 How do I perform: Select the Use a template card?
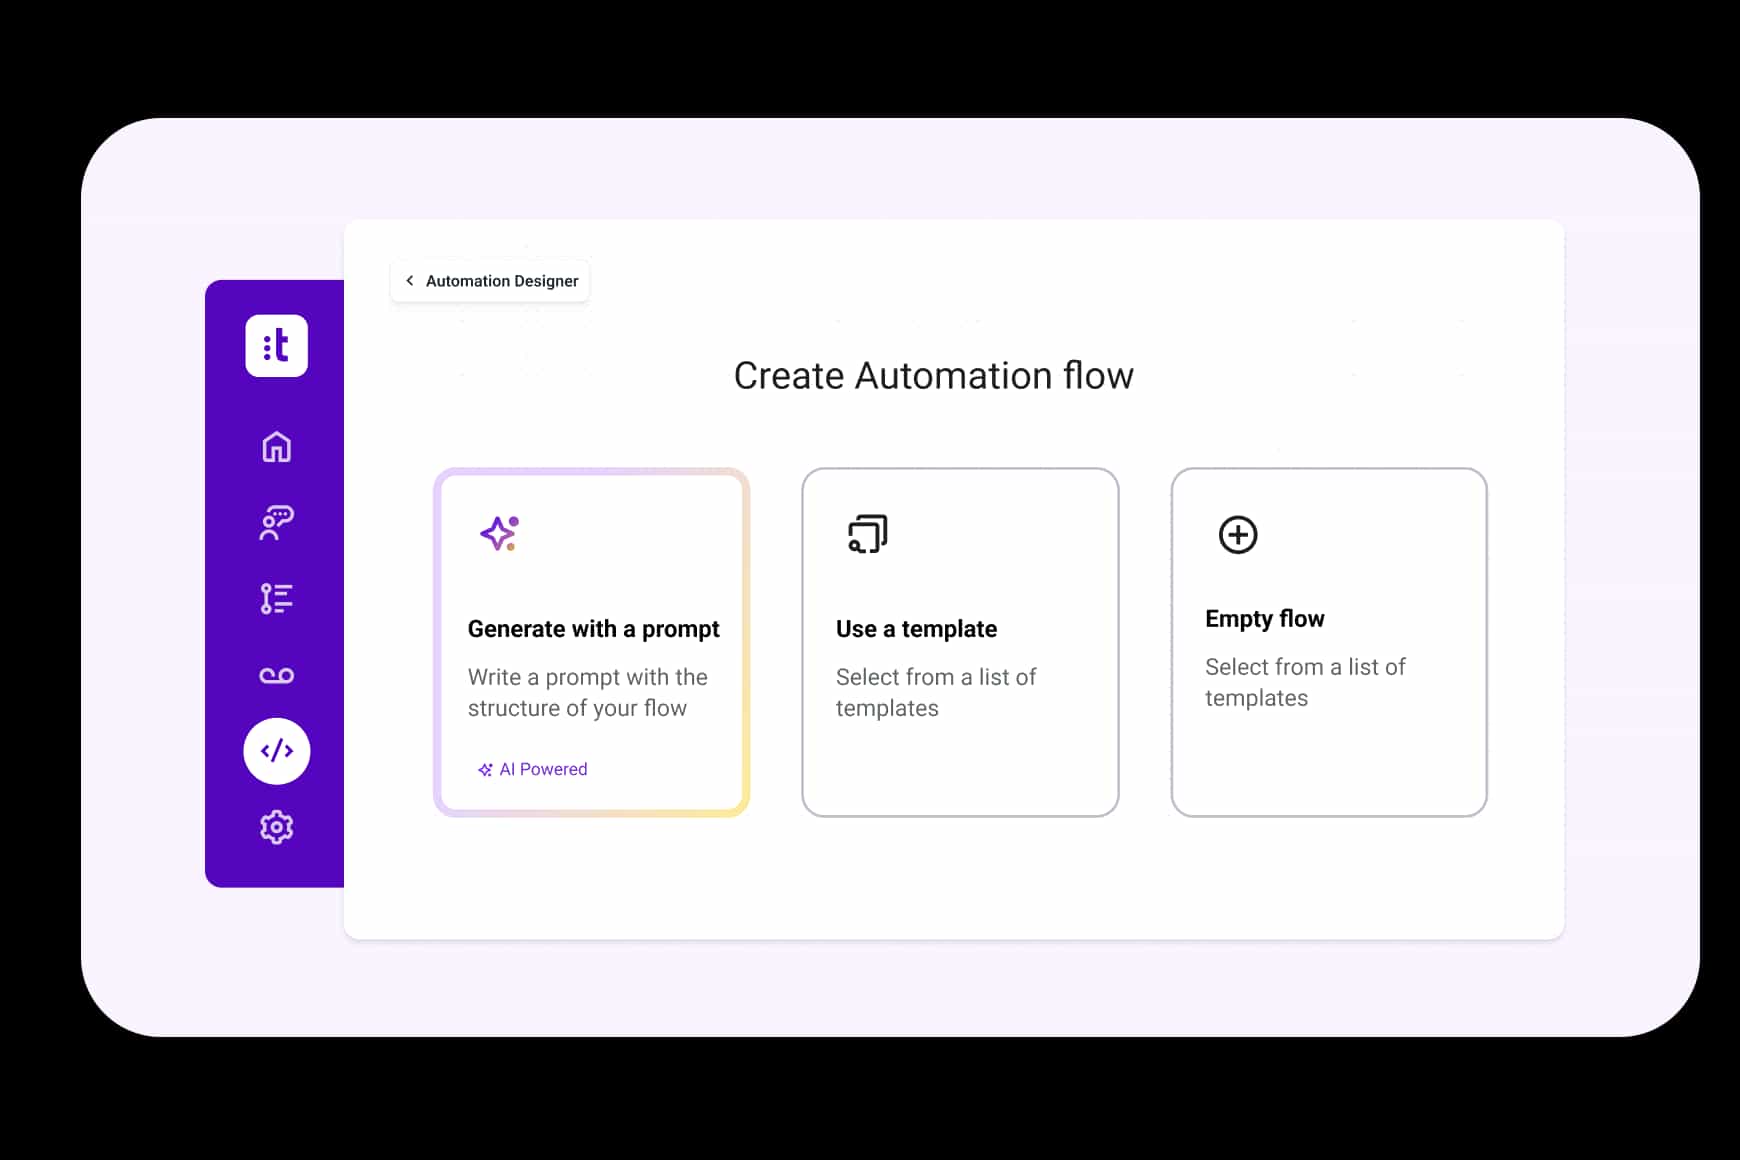coord(960,642)
